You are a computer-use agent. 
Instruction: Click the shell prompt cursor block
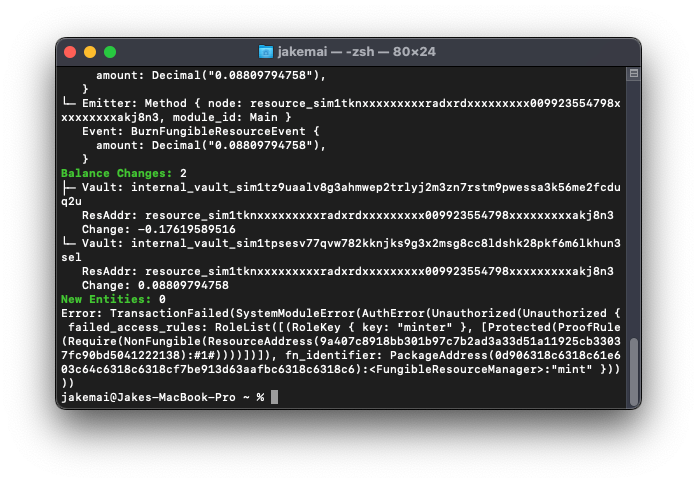[274, 397]
